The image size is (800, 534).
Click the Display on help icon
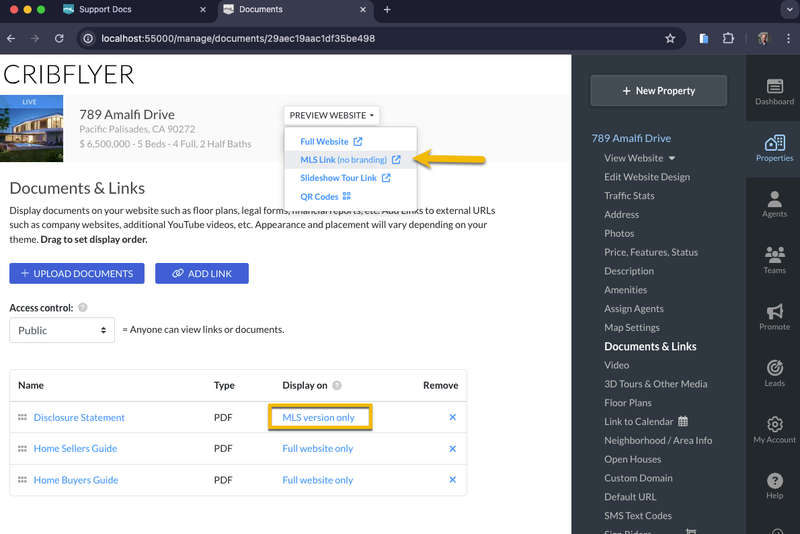(x=337, y=386)
